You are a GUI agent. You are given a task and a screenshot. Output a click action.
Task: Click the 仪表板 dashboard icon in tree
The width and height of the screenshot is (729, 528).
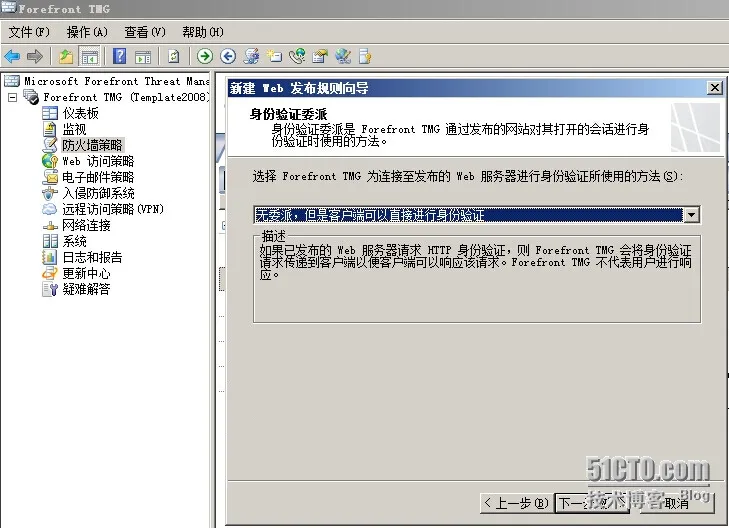[x=50, y=113]
